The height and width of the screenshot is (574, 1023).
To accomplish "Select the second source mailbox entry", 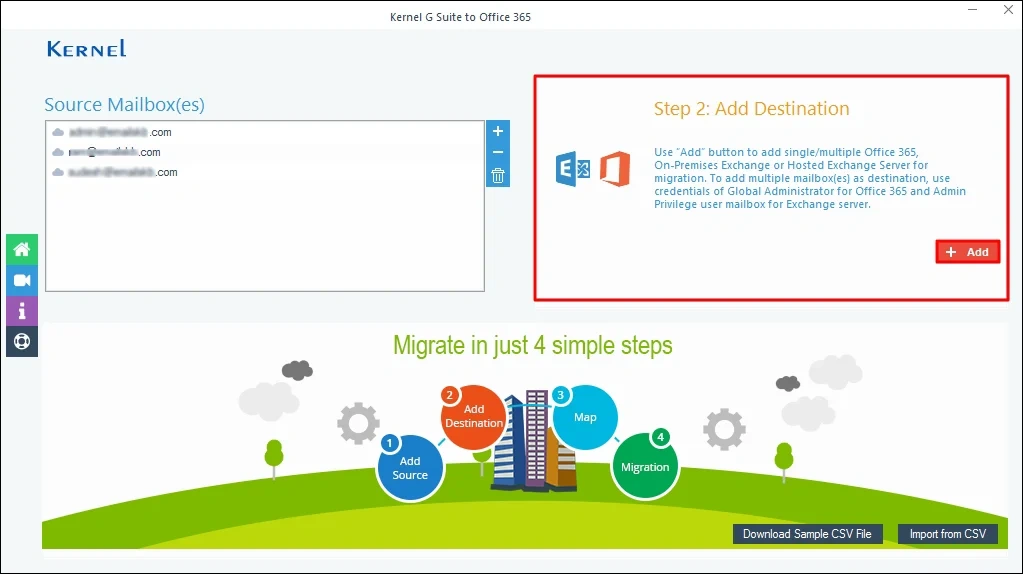I will coord(107,152).
